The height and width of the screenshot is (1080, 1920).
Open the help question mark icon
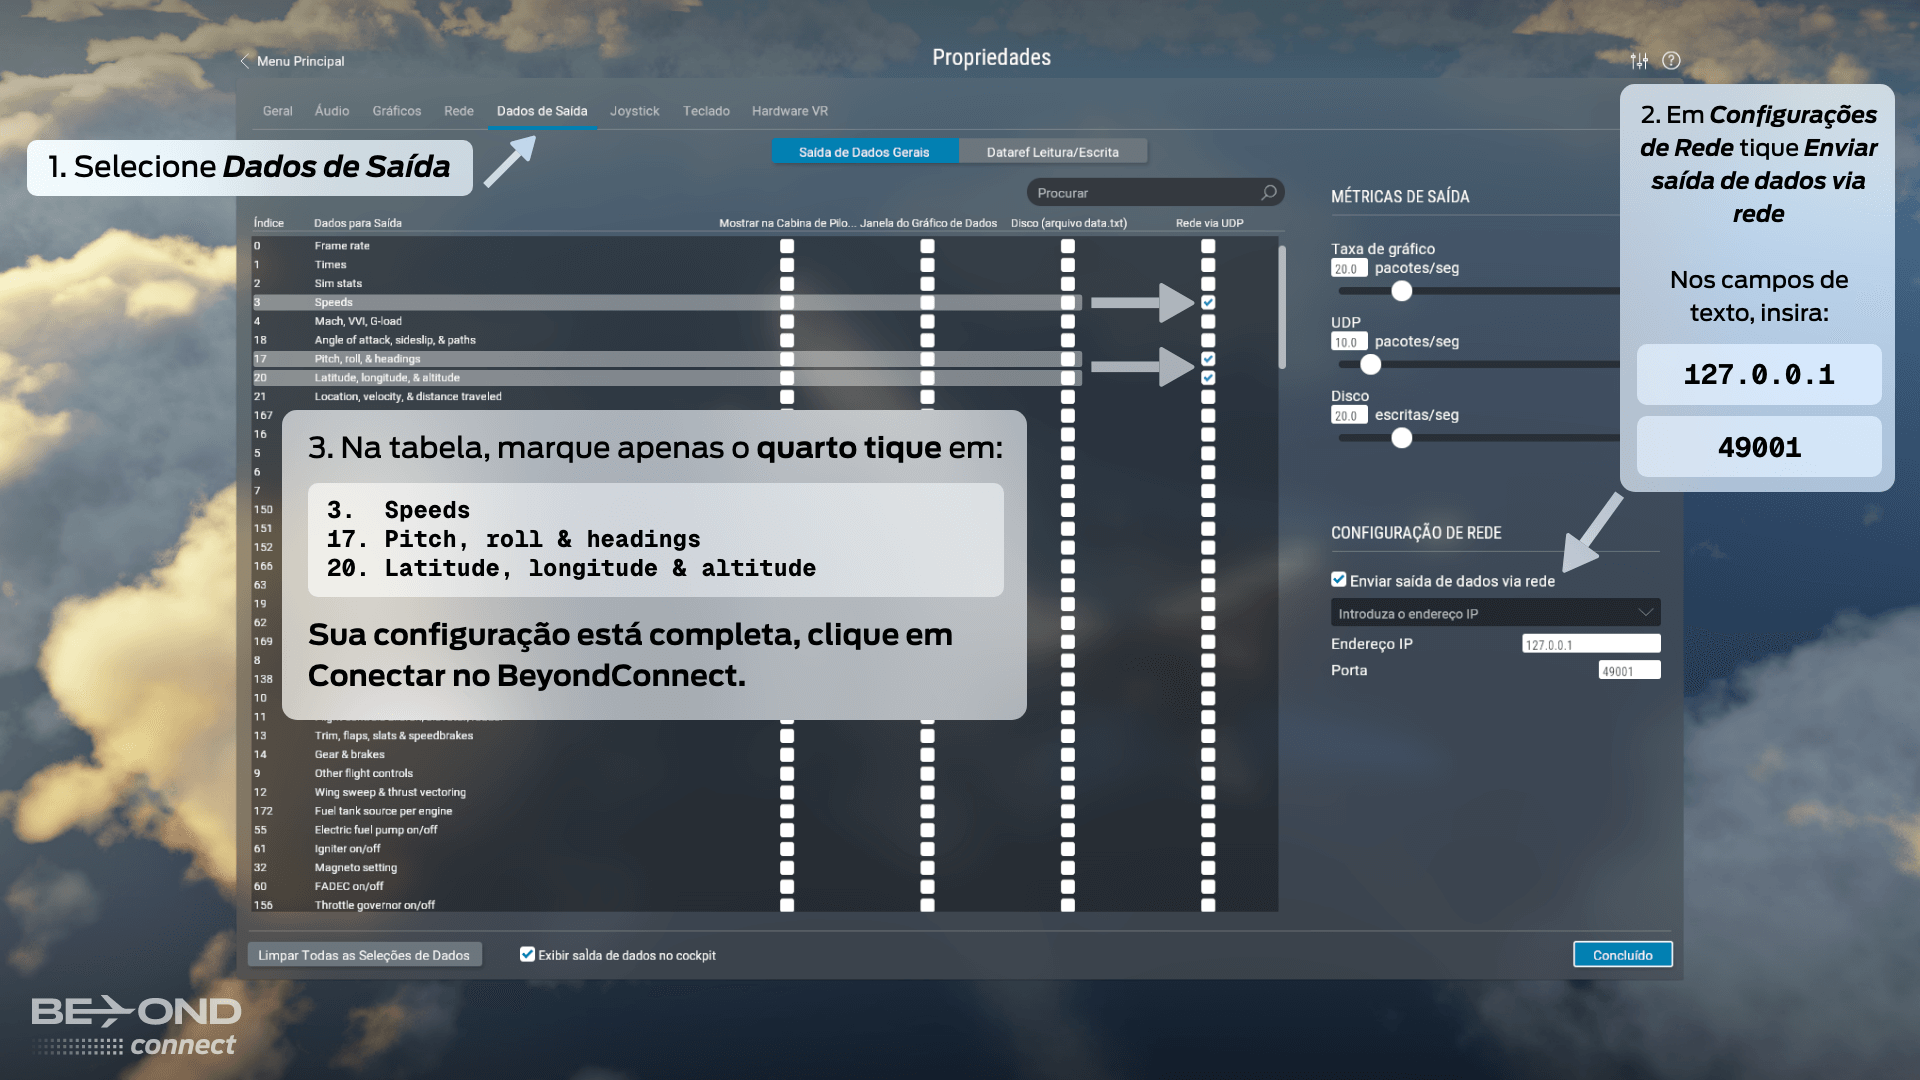(1671, 61)
